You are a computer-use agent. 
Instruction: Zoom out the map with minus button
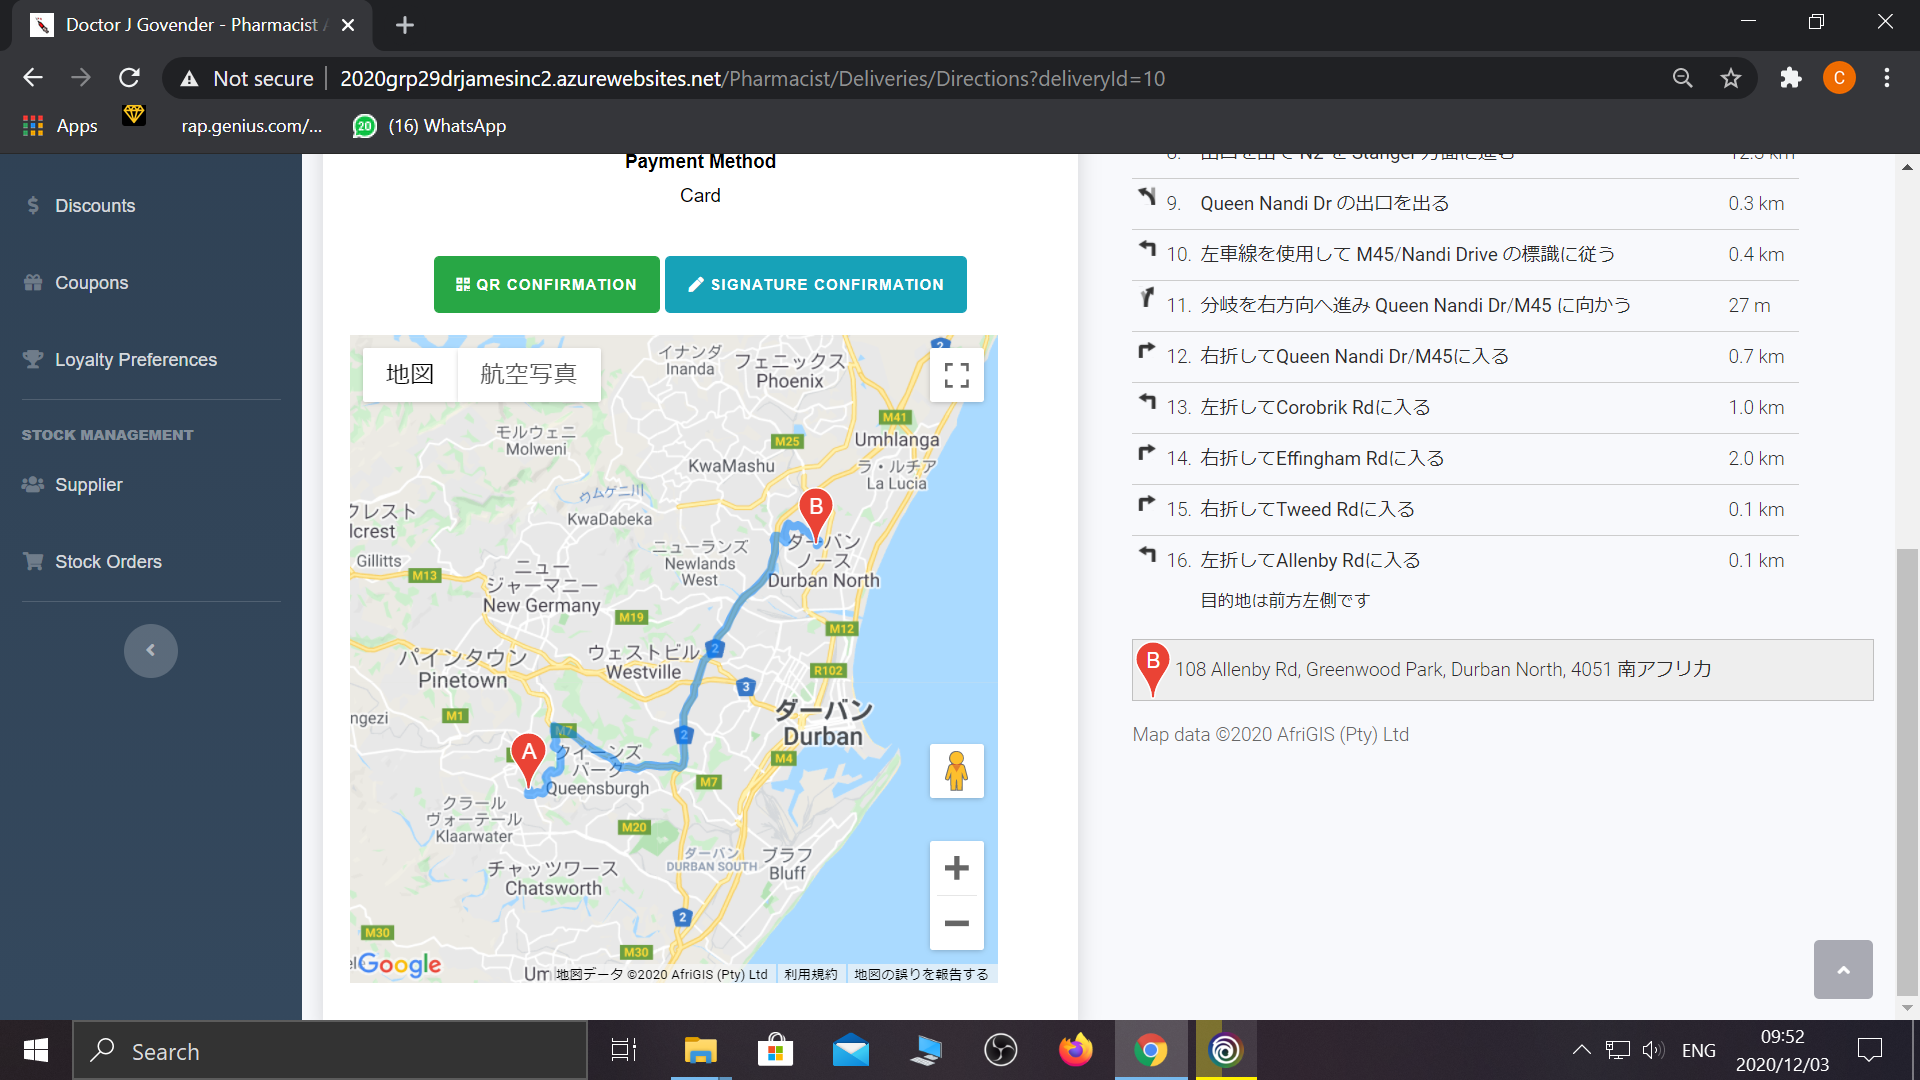[x=956, y=923]
